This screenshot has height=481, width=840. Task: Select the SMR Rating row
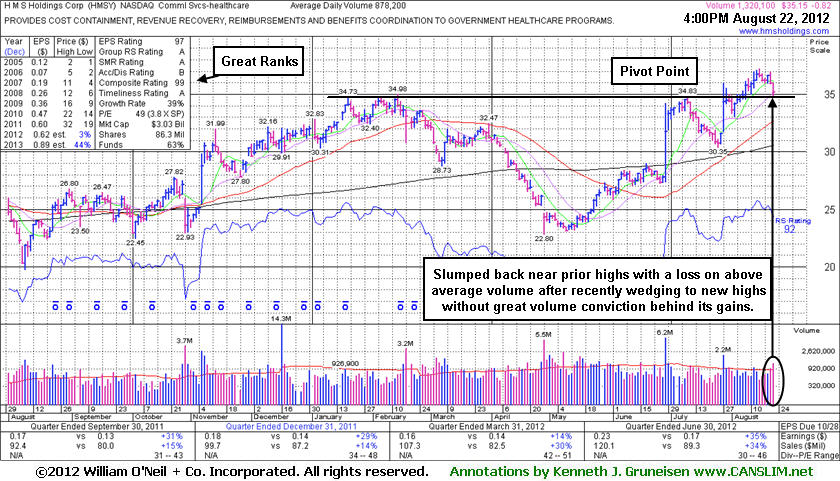coord(141,62)
